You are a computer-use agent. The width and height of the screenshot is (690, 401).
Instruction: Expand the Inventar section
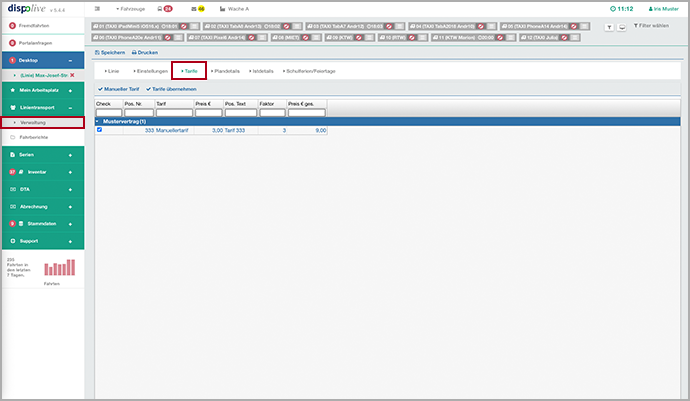pos(70,172)
